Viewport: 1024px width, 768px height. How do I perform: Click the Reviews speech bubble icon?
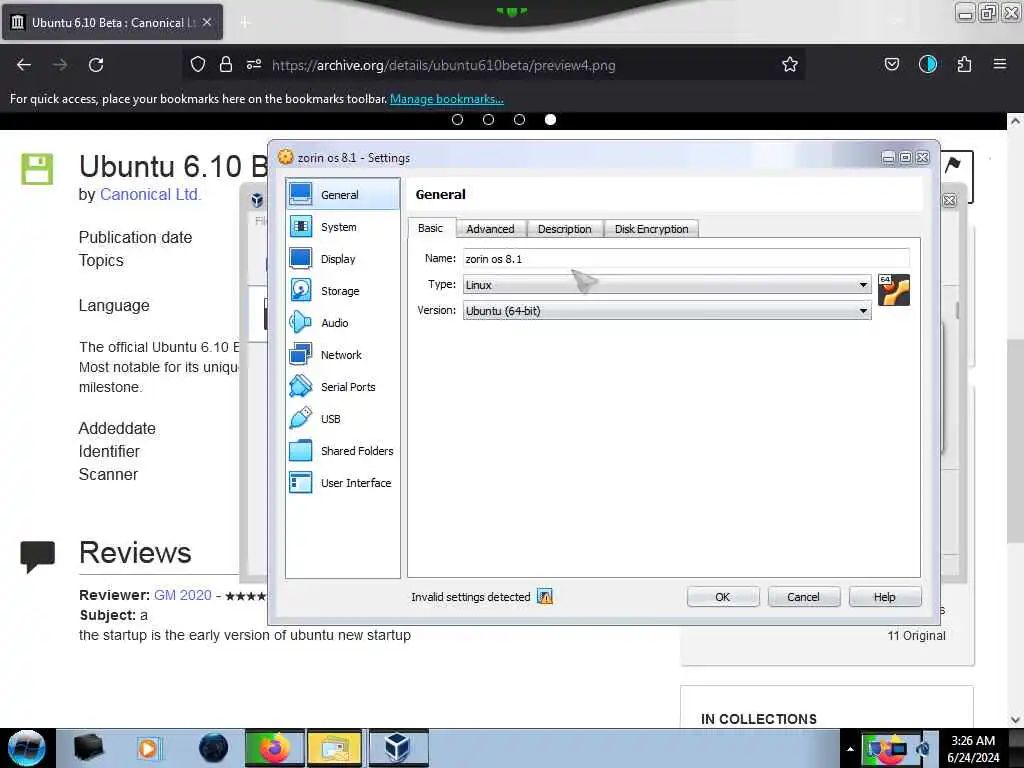pyautogui.click(x=37, y=557)
